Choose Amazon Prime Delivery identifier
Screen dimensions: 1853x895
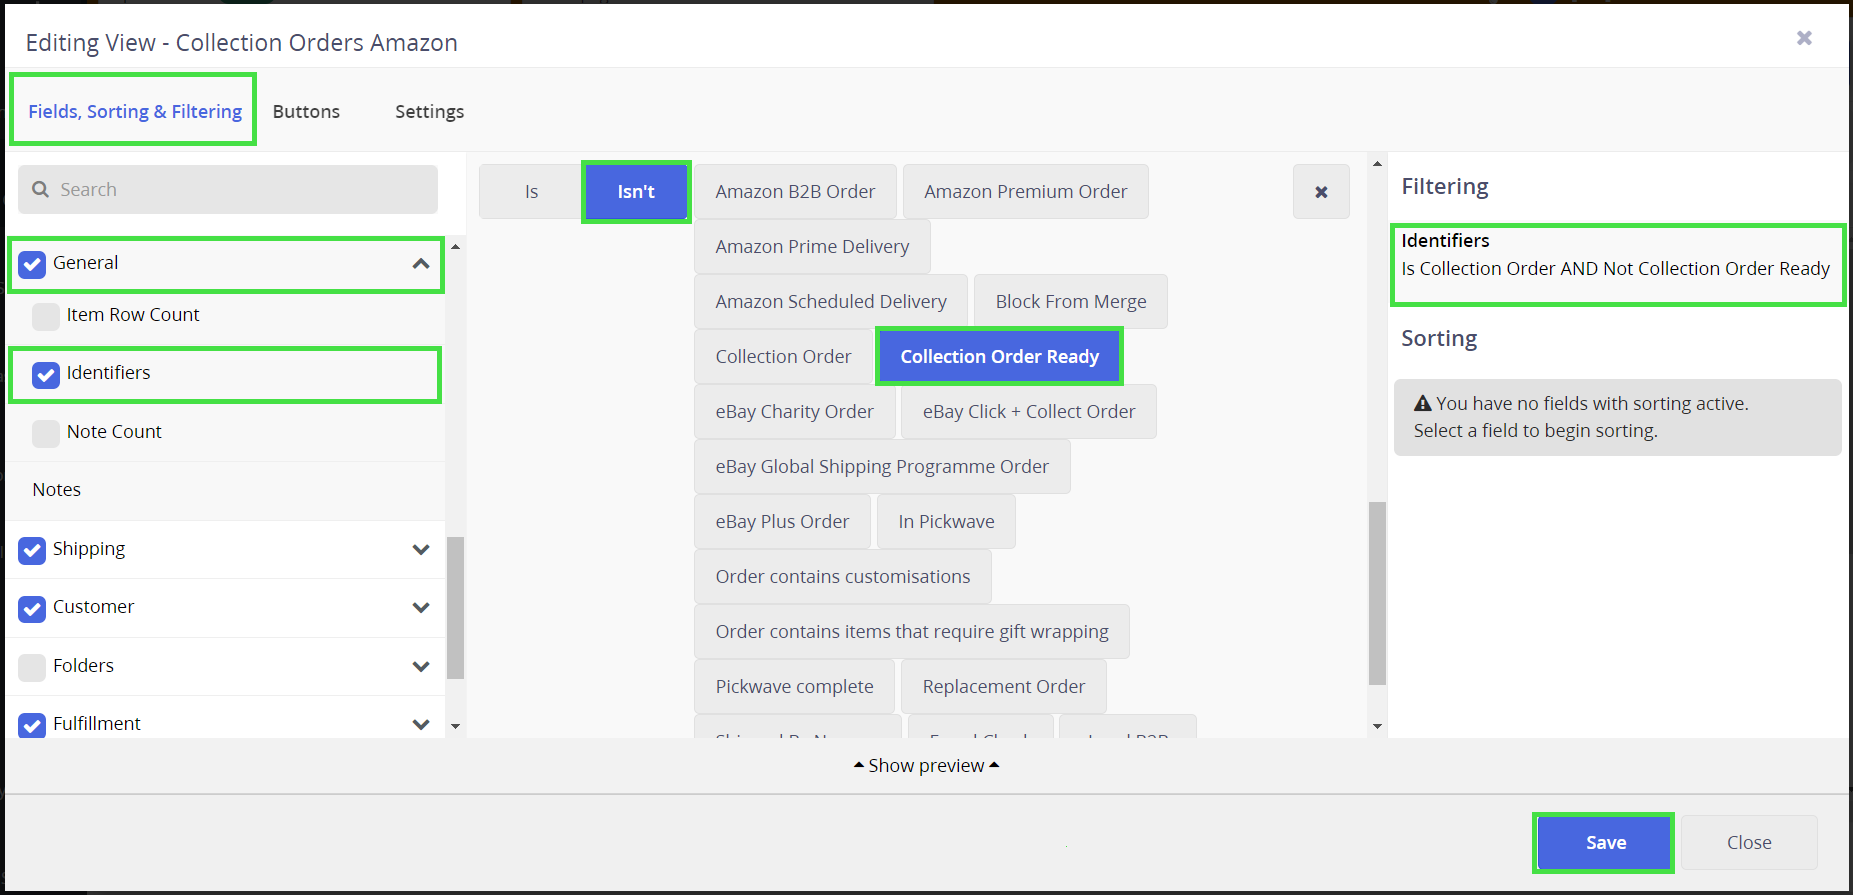coord(812,247)
